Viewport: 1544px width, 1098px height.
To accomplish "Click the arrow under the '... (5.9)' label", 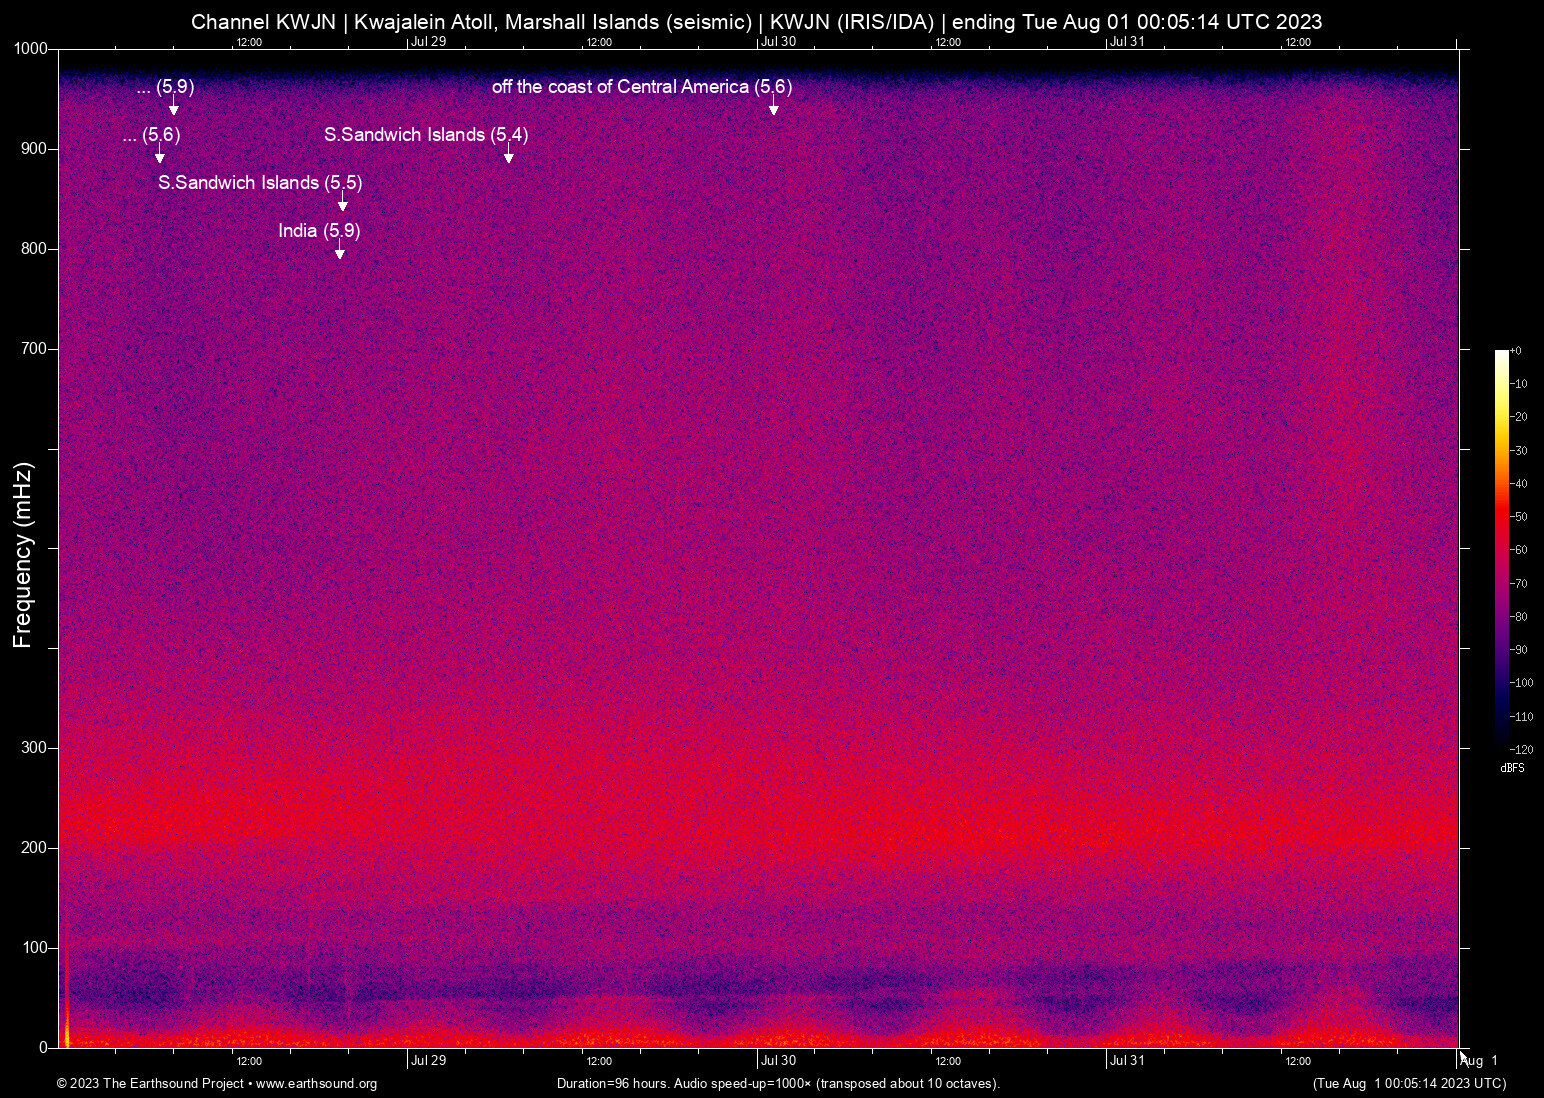I will [173, 108].
